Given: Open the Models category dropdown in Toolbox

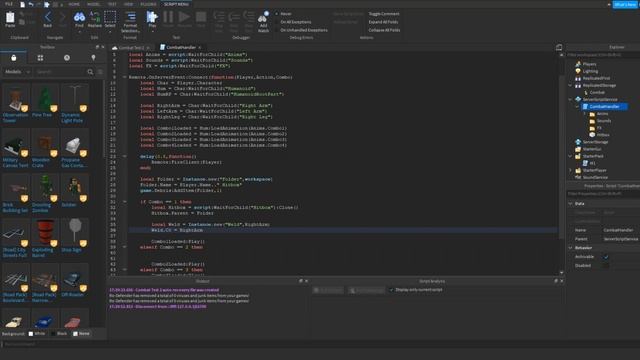Looking at the screenshot, I should [x=17, y=72].
